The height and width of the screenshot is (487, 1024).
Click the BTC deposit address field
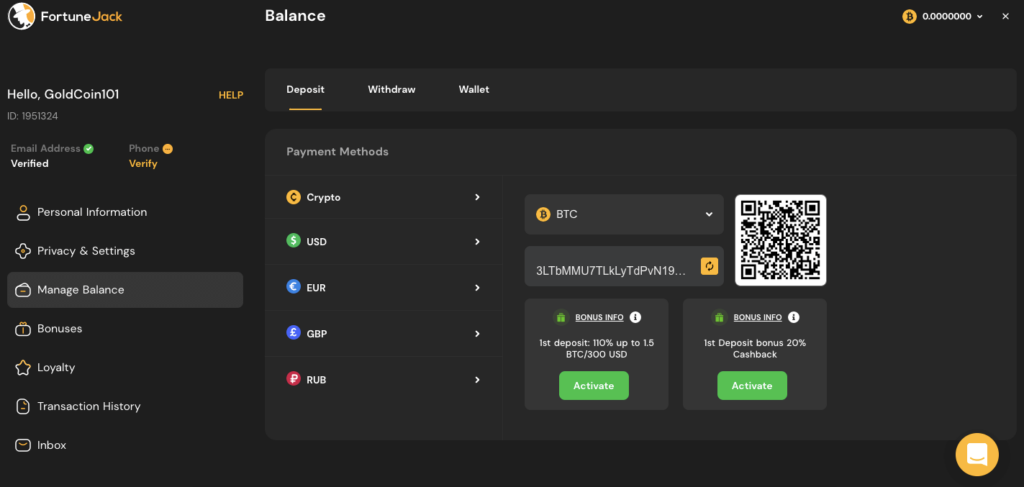point(624,266)
